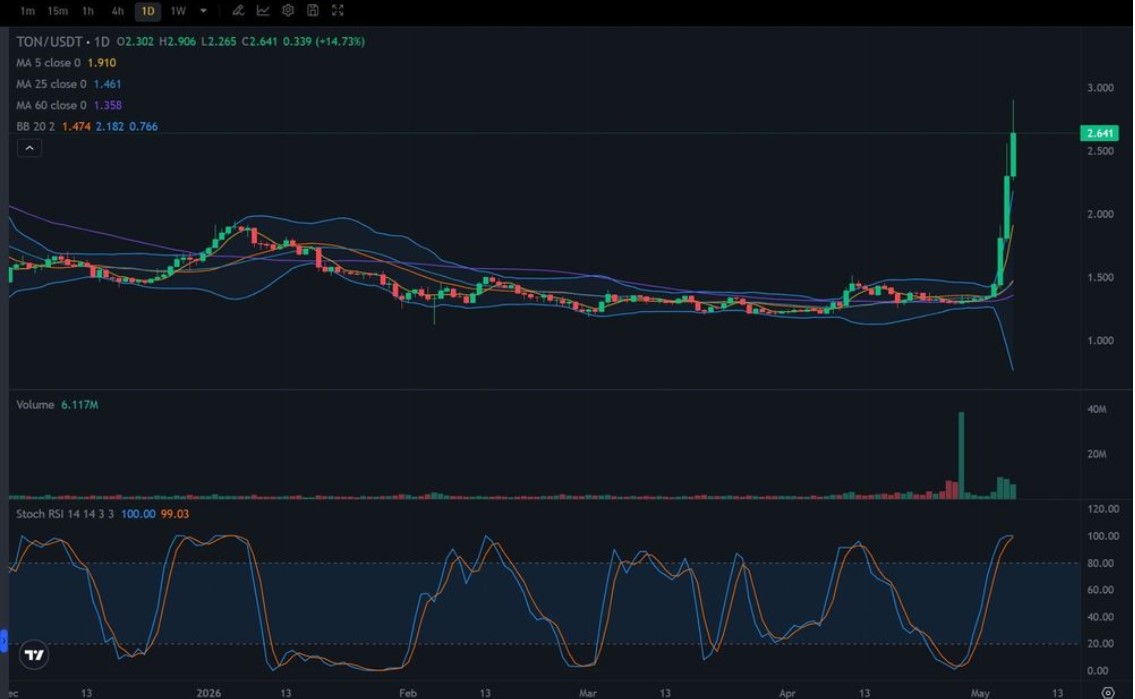This screenshot has height=699, width=1135.
Task: Click the 80.00 Stoch RSI axis label
Action: click(x=1101, y=563)
